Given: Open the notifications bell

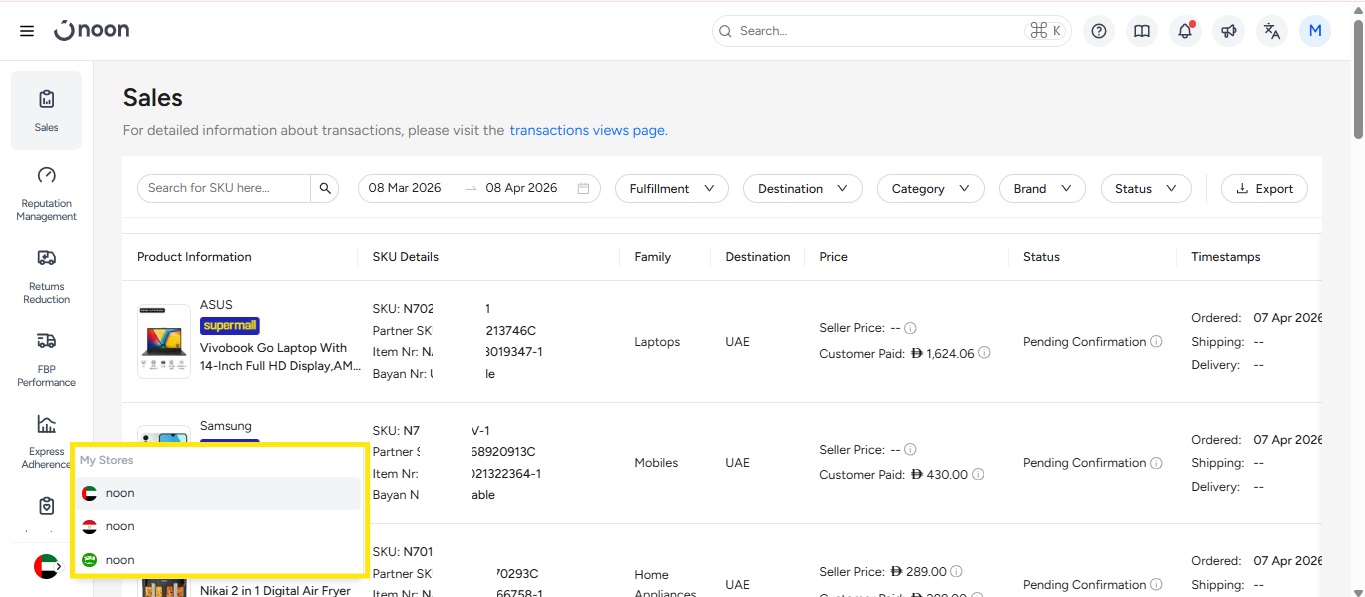Looking at the screenshot, I should click(x=1185, y=31).
